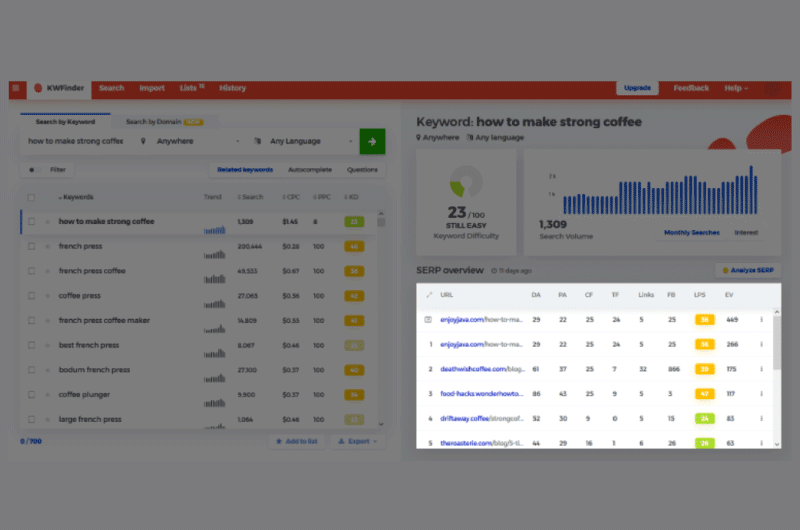Viewport: 800px width, 530px height.
Task: Open the hamburger menu icon
Action: [16, 88]
